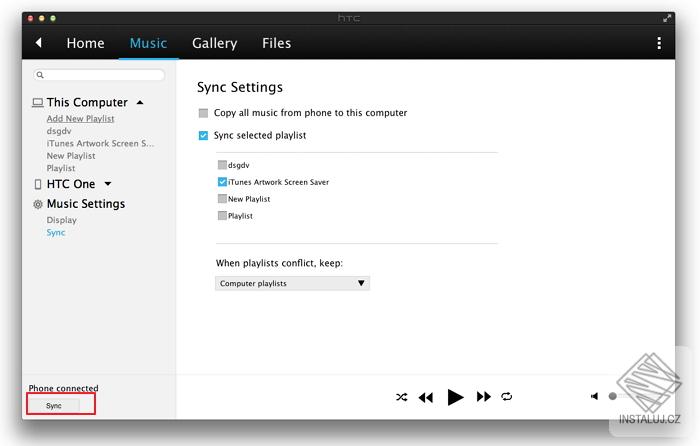Open the three-dot overflow menu
This screenshot has height=446, width=700.
pyautogui.click(x=659, y=43)
